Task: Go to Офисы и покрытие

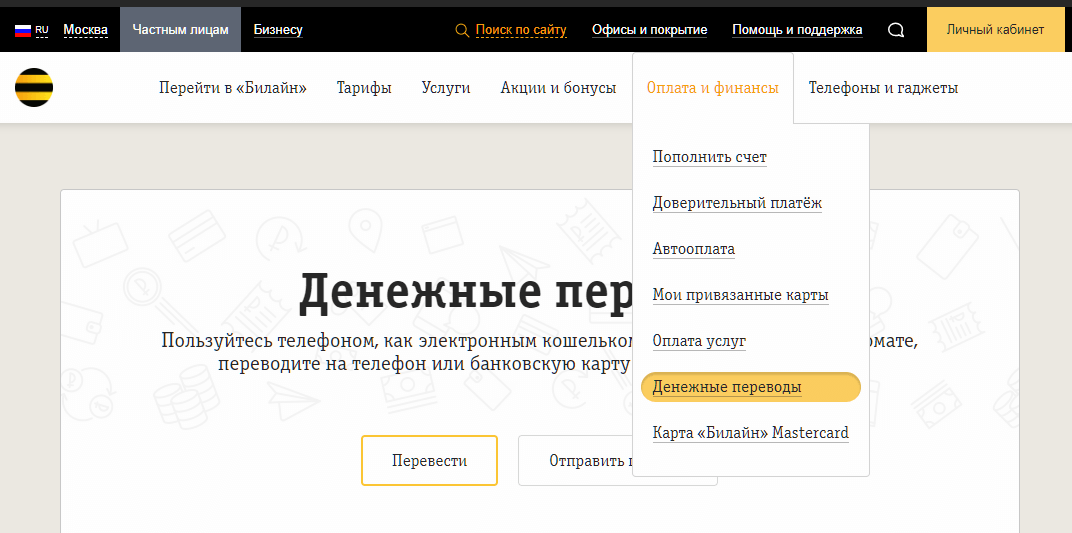Action: tap(649, 30)
